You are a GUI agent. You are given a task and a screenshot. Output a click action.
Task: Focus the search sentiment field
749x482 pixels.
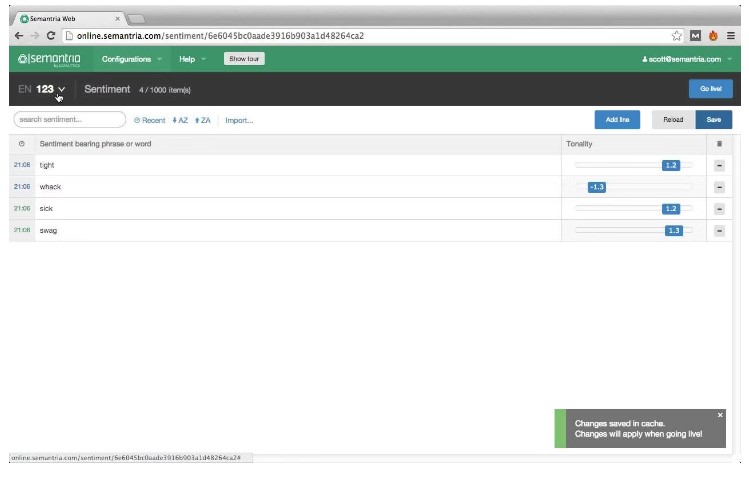coord(70,119)
